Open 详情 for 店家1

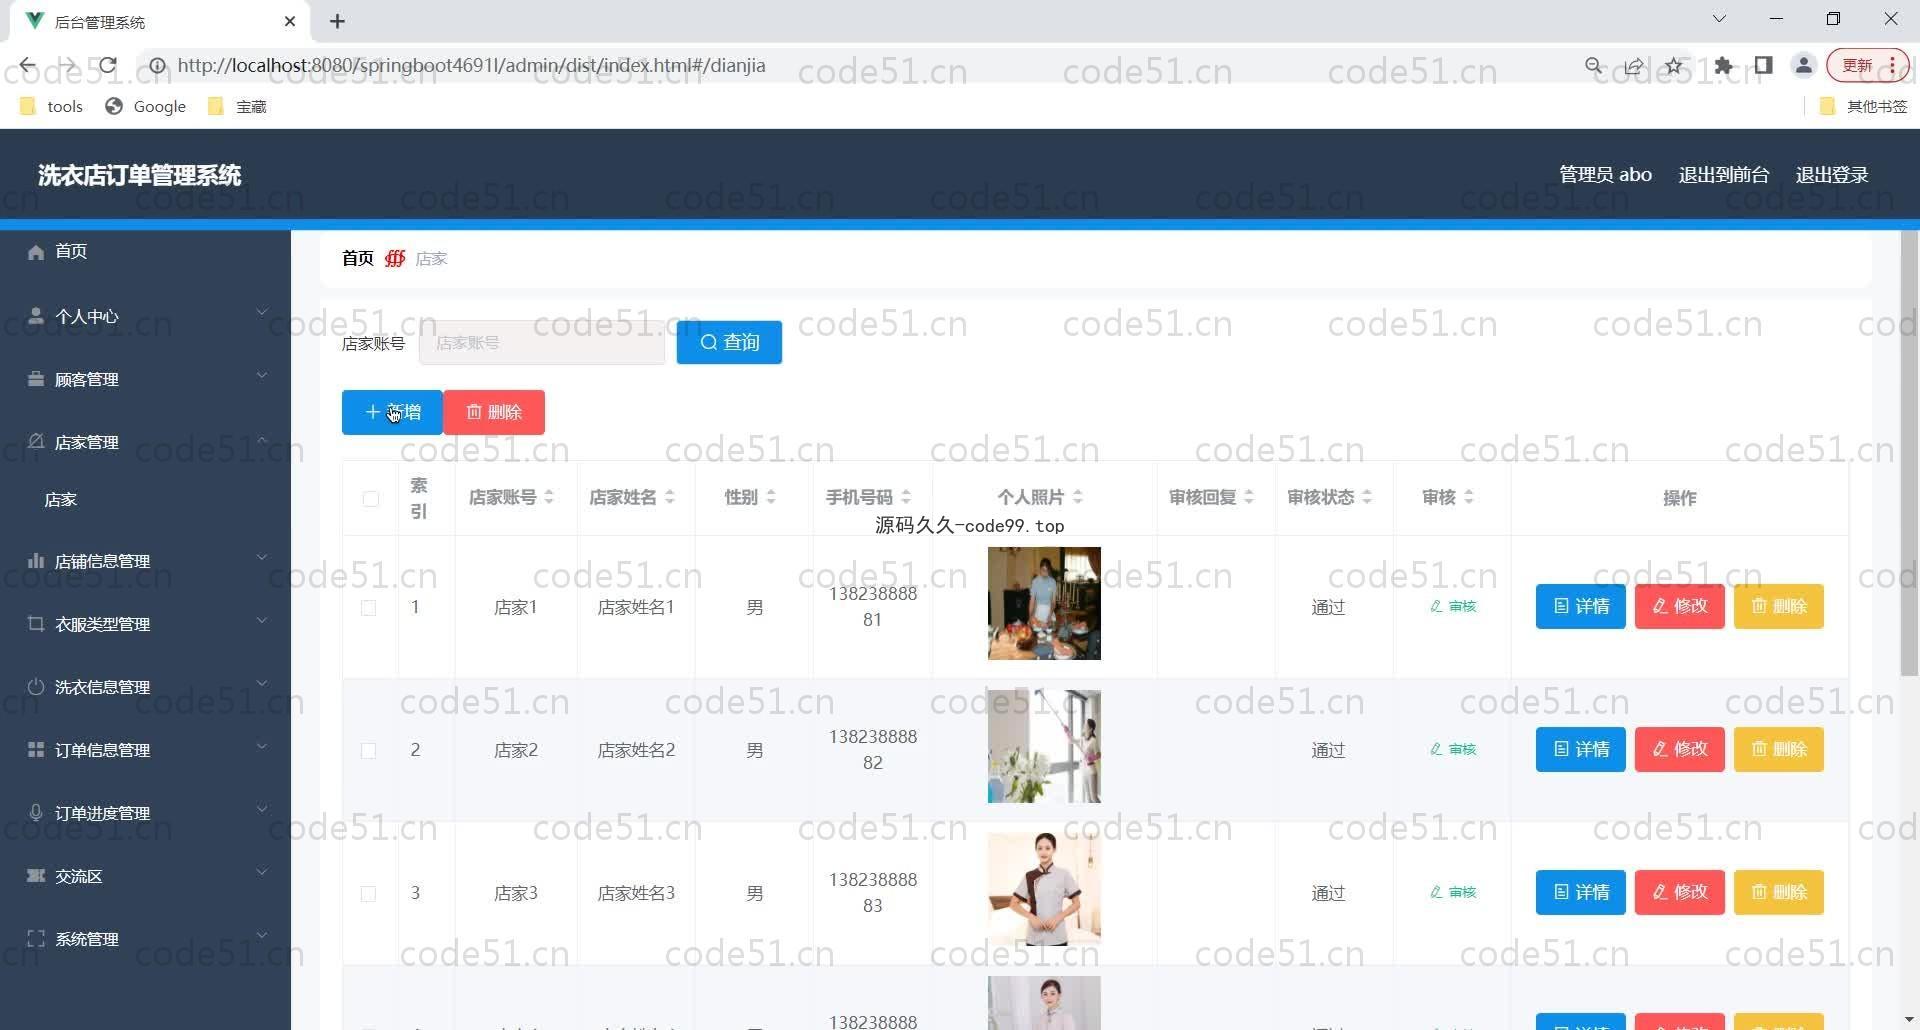(x=1581, y=606)
